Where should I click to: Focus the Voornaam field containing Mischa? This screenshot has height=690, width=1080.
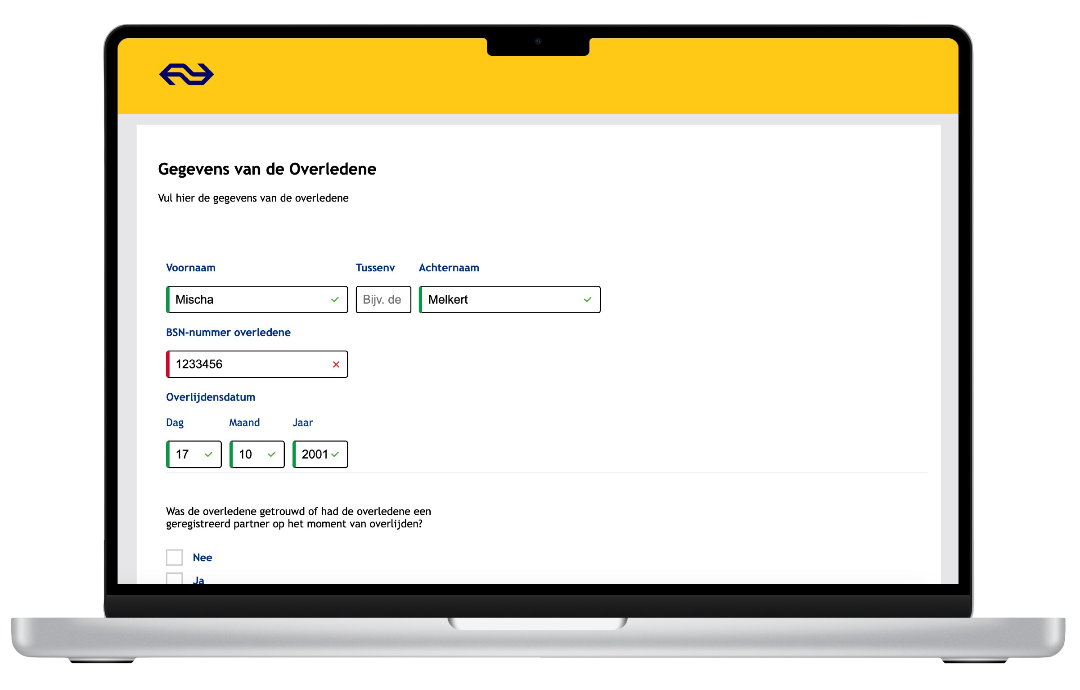pyautogui.click(x=257, y=300)
